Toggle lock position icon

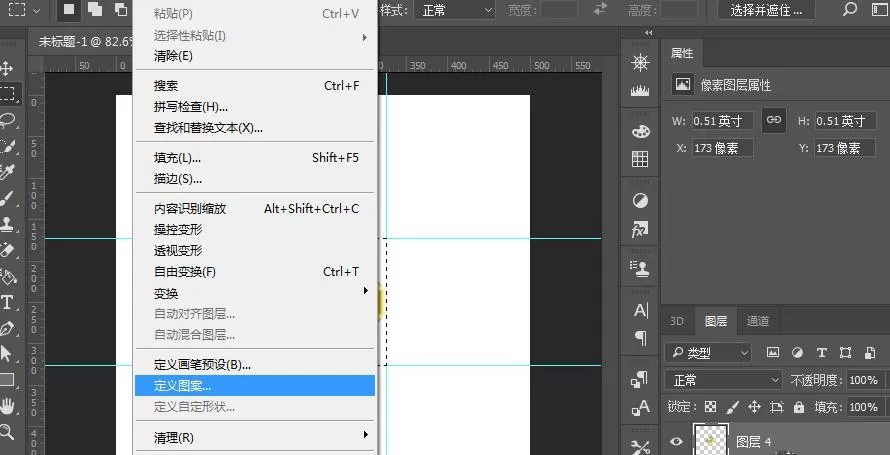point(754,407)
